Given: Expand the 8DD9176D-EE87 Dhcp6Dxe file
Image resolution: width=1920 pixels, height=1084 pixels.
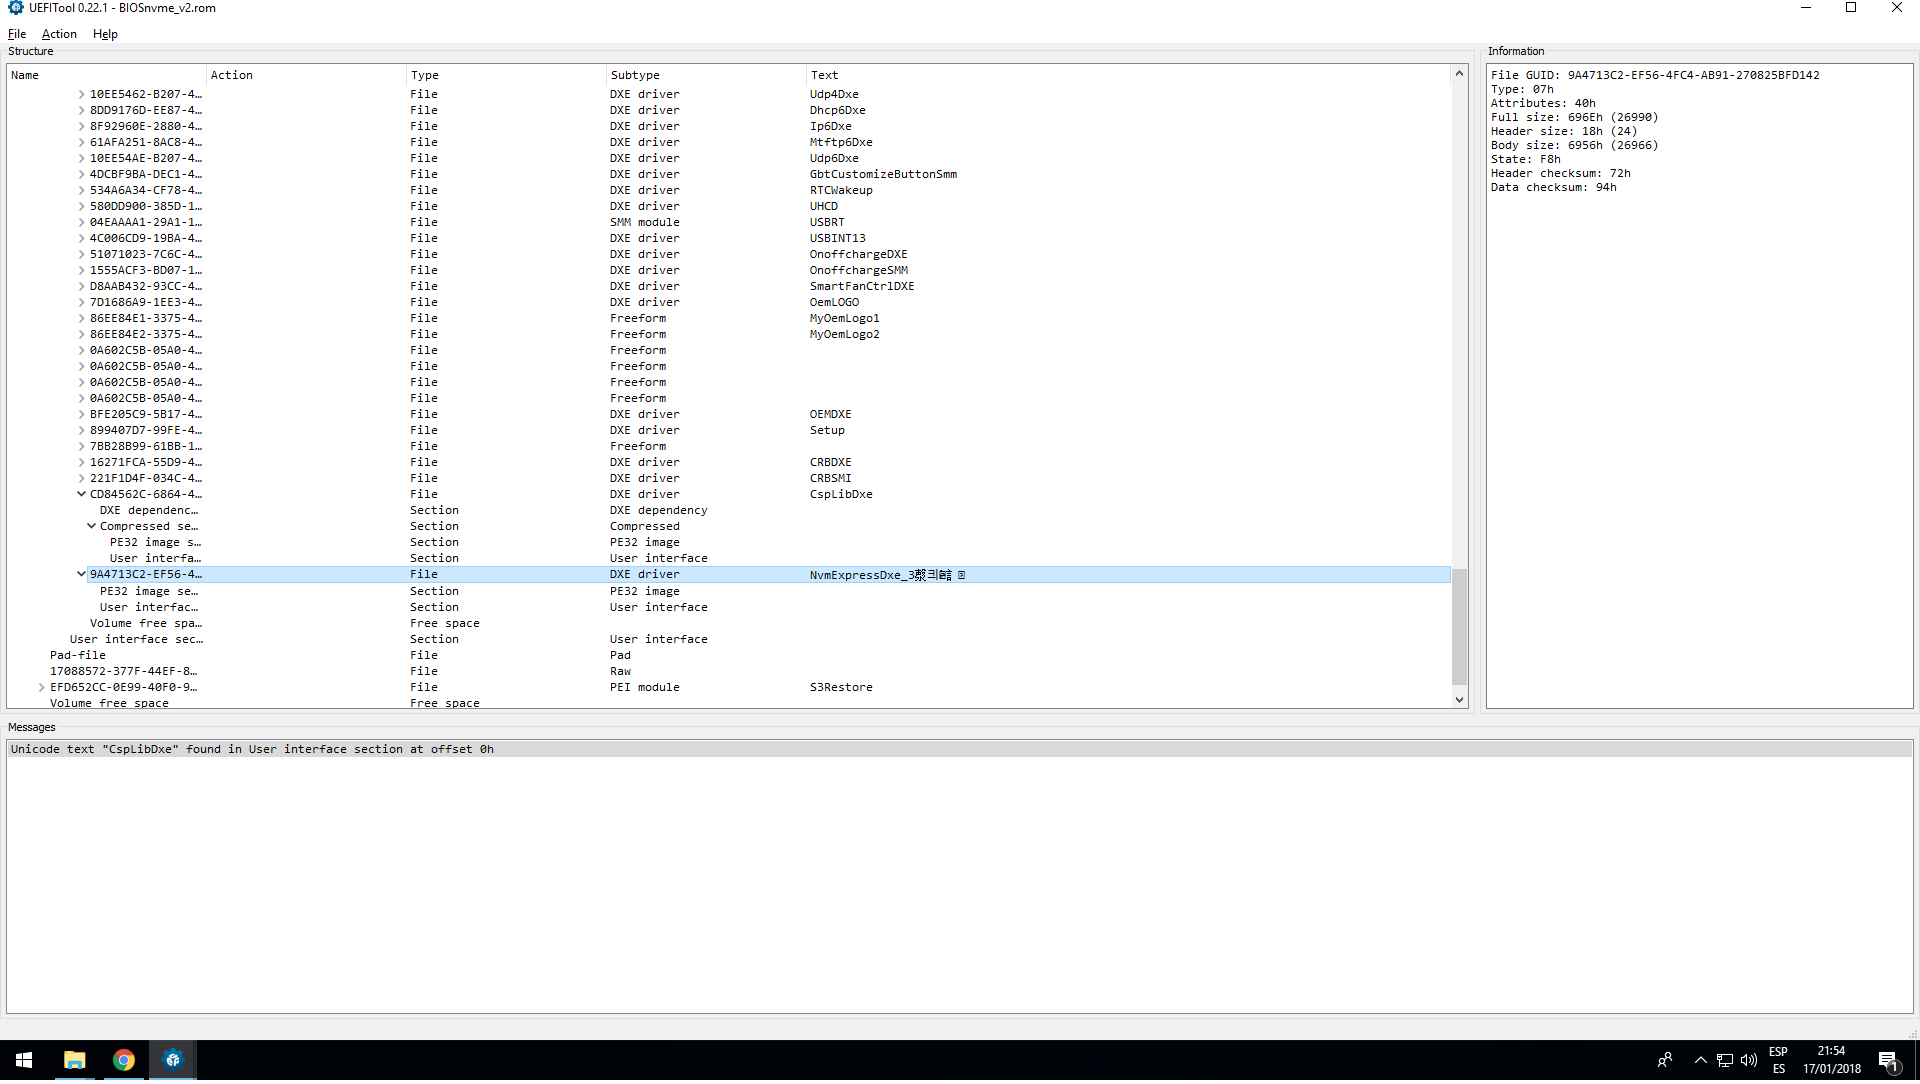Looking at the screenshot, I should coord(81,111).
